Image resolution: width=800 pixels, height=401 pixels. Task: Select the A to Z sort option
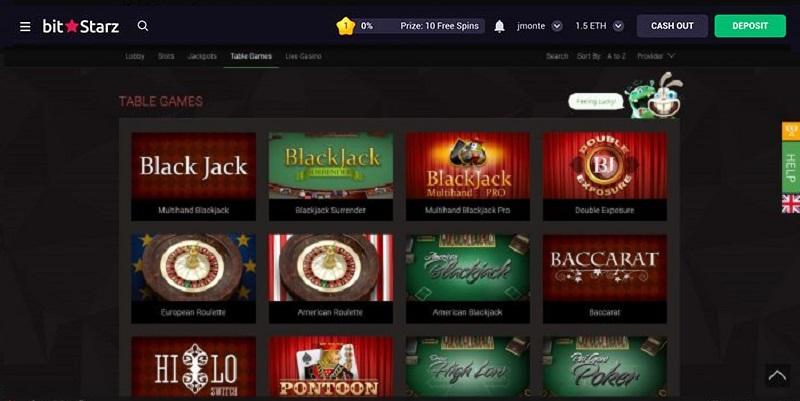pyautogui.click(x=616, y=56)
